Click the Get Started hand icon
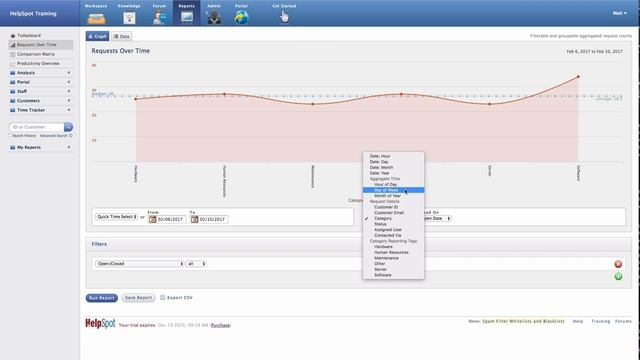The image size is (640, 360). (x=284, y=17)
